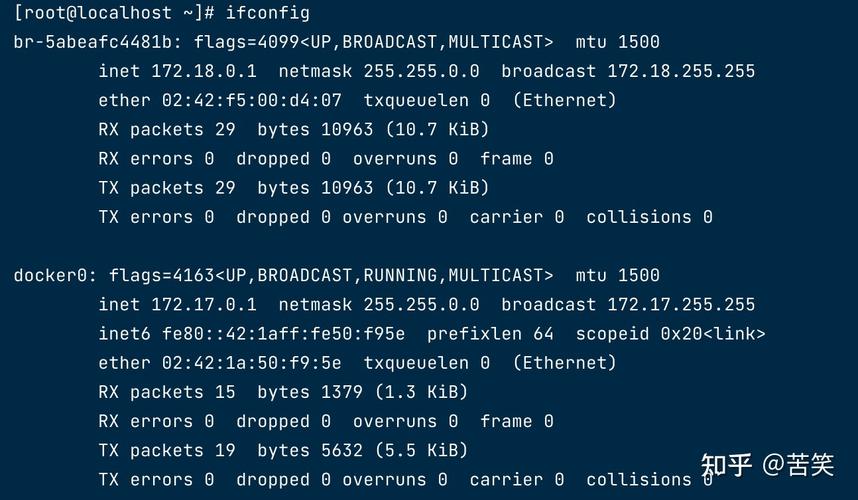Click the @苦笑 author name

[x=798, y=465]
